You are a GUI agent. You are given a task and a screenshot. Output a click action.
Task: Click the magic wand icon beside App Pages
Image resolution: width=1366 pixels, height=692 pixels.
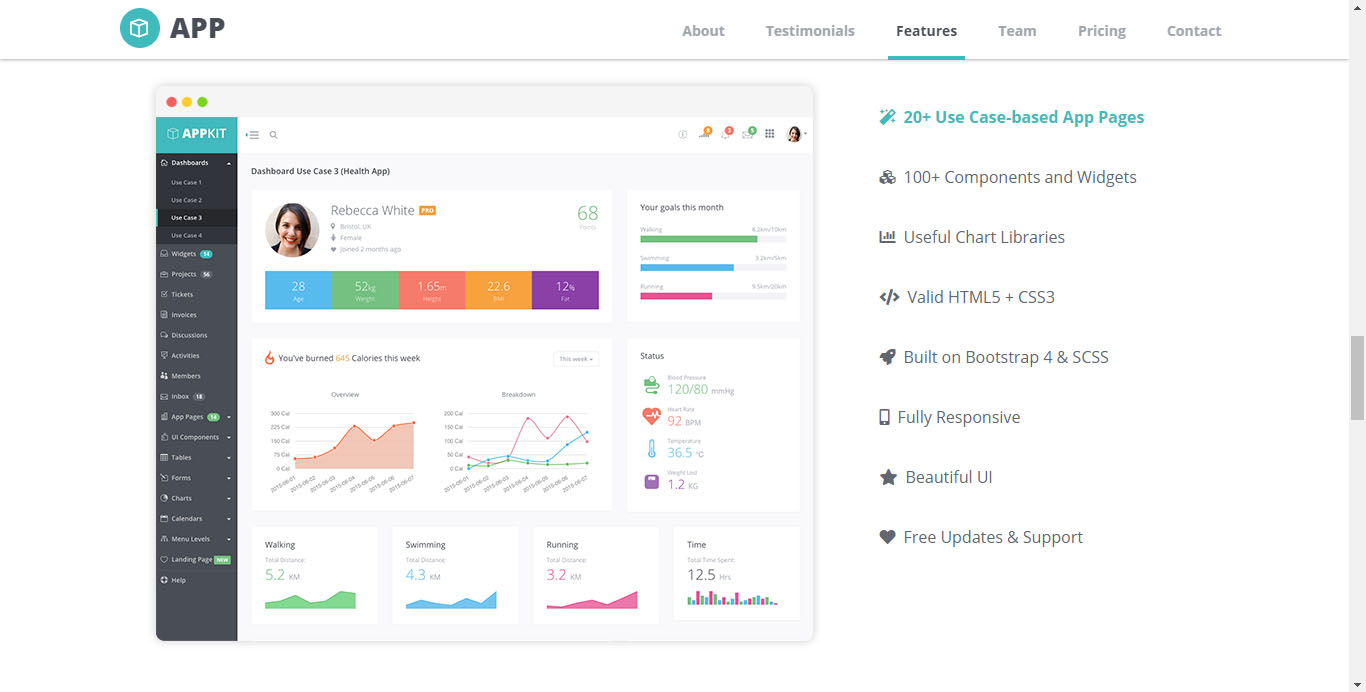pos(887,117)
